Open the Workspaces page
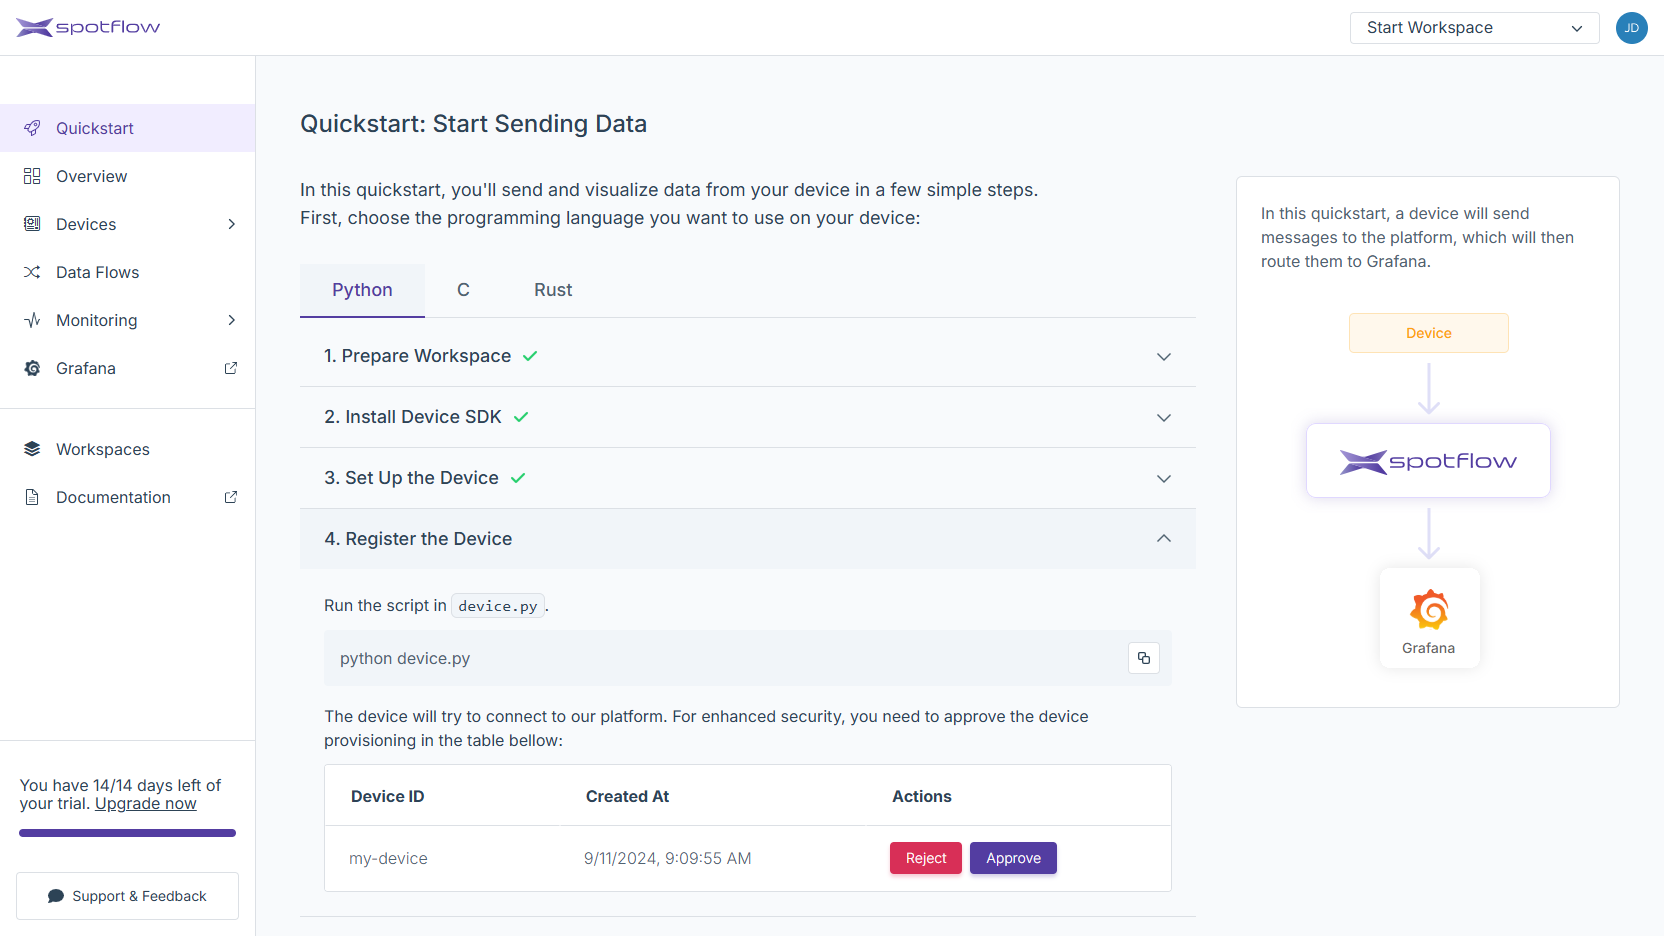 click(128, 449)
